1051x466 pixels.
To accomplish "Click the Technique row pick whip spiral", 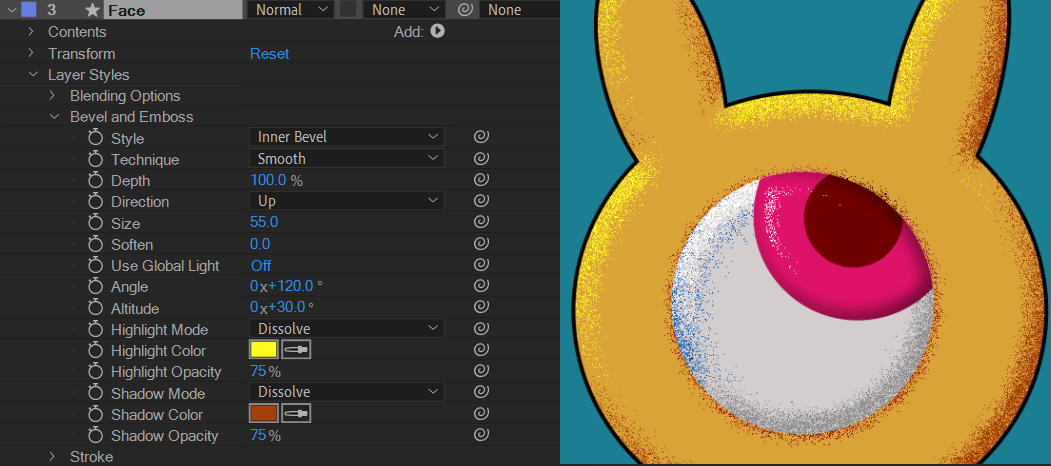I will [481, 159].
